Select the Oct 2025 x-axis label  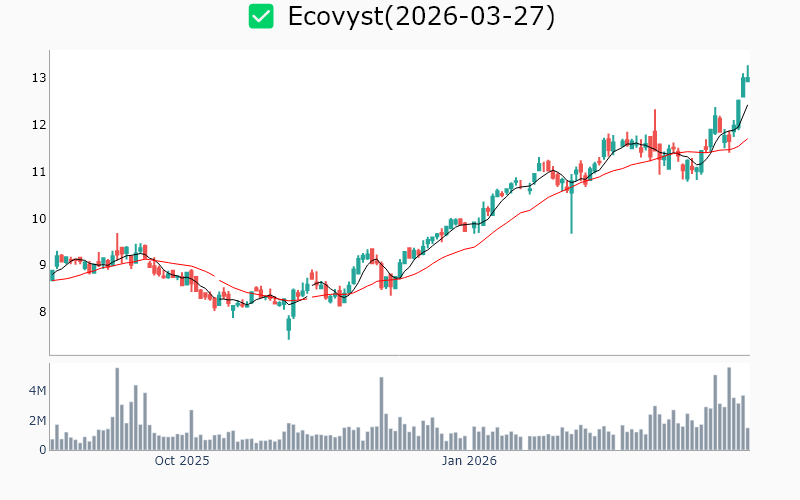point(182,461)
